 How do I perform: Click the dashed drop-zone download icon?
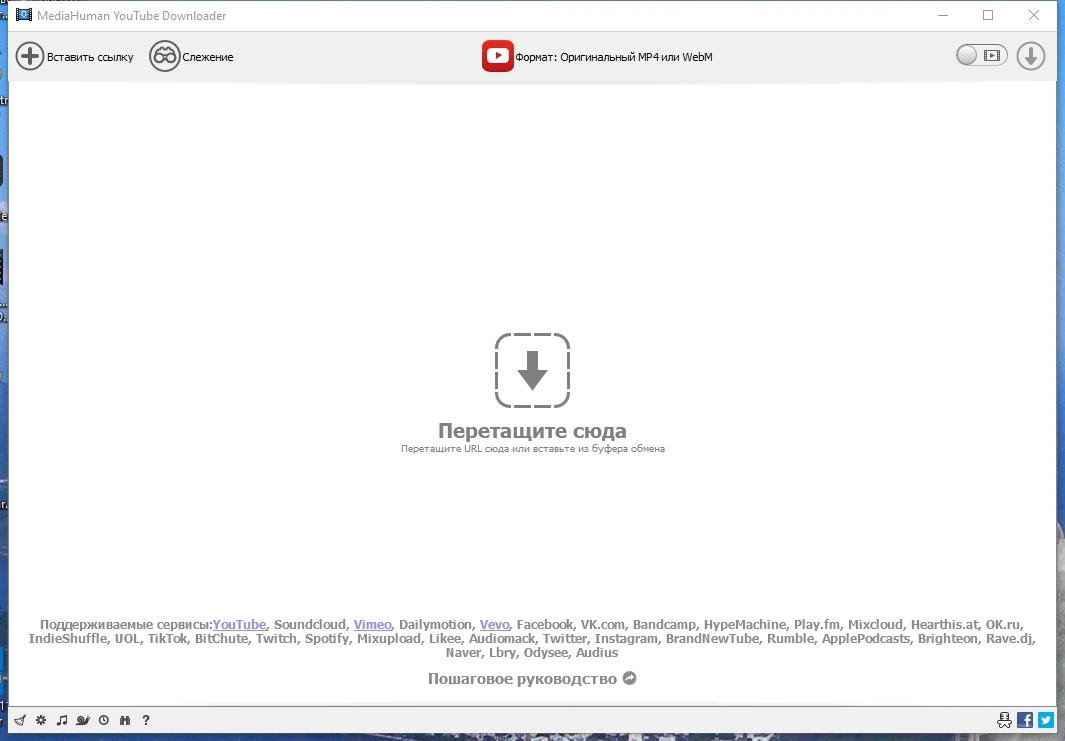coord(532,370)
